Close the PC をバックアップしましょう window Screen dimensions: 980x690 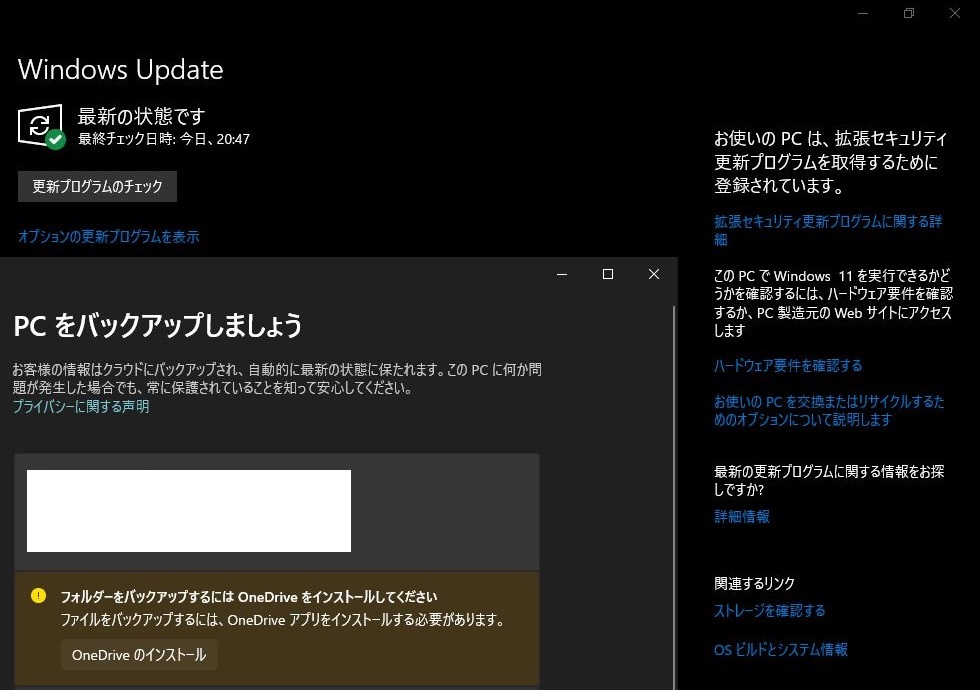point(654,274)
